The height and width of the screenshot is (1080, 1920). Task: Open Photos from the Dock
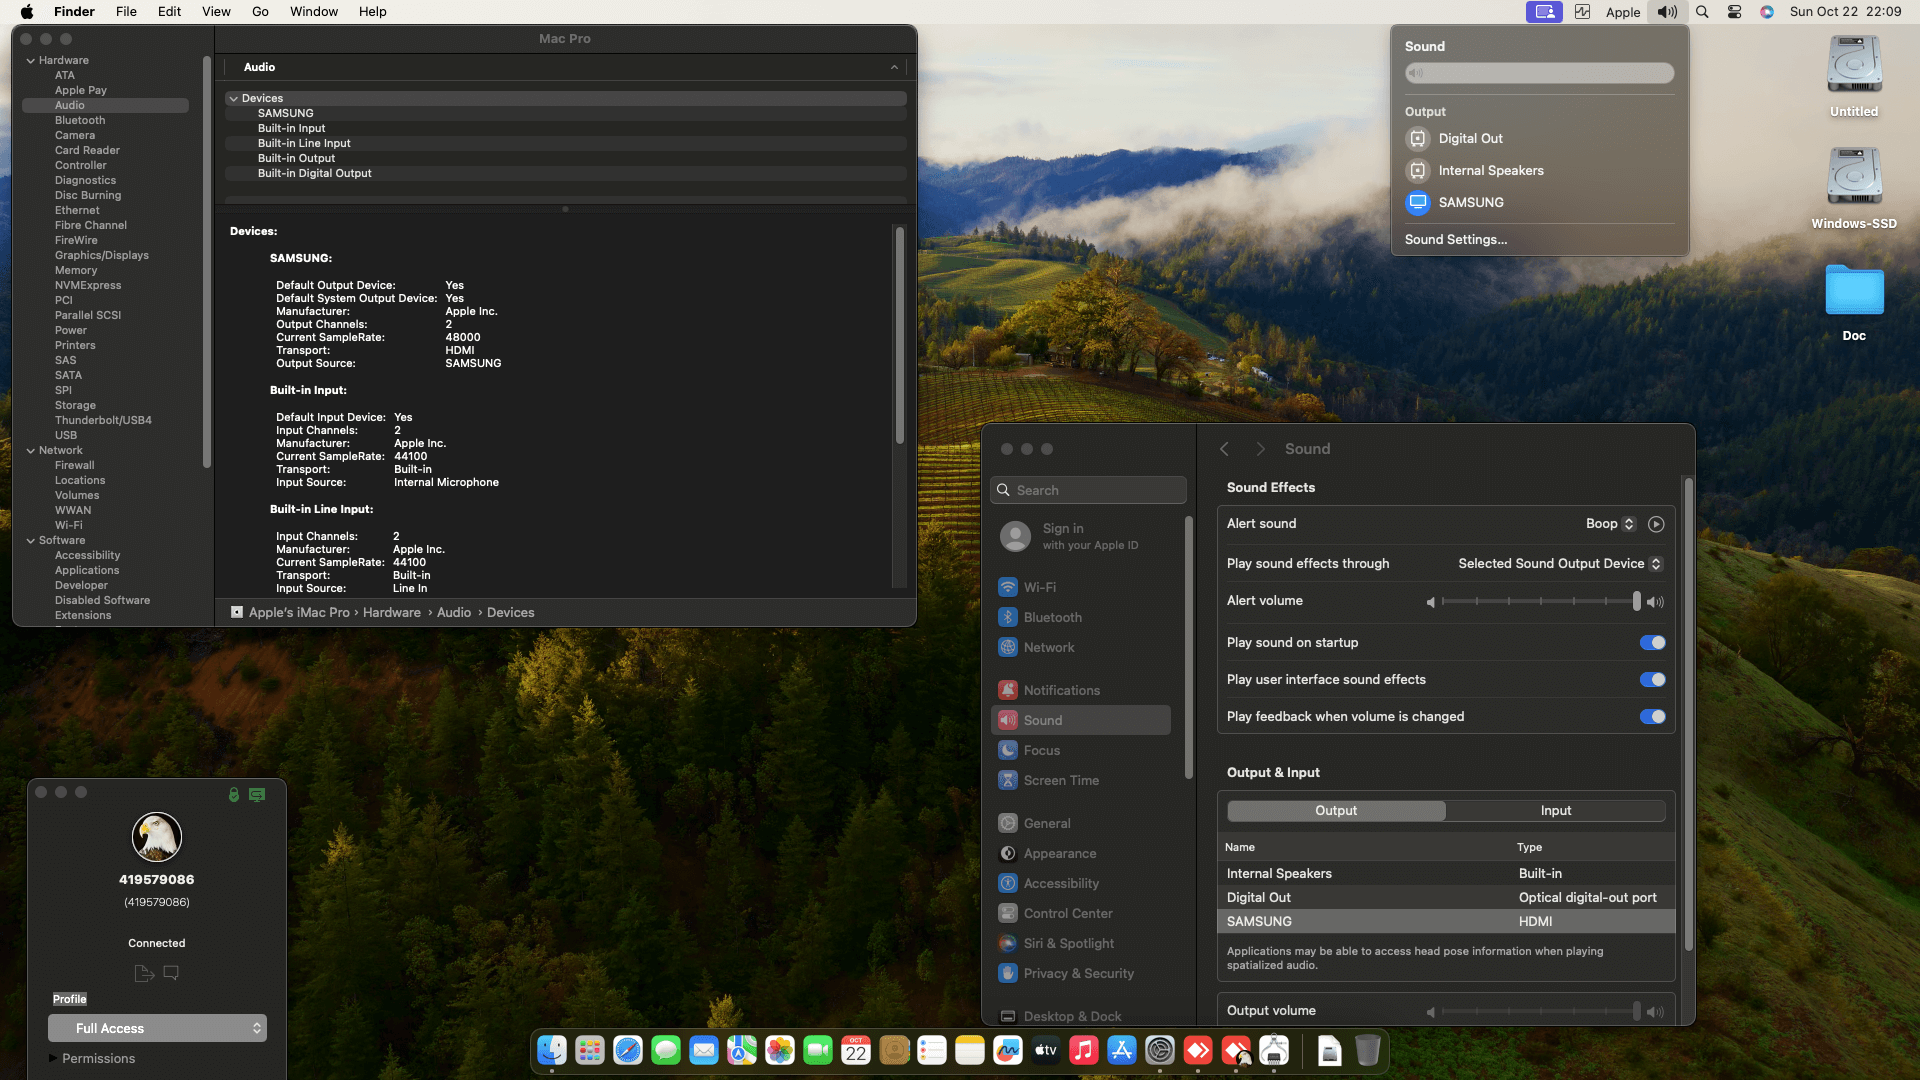click(780, 1050)
